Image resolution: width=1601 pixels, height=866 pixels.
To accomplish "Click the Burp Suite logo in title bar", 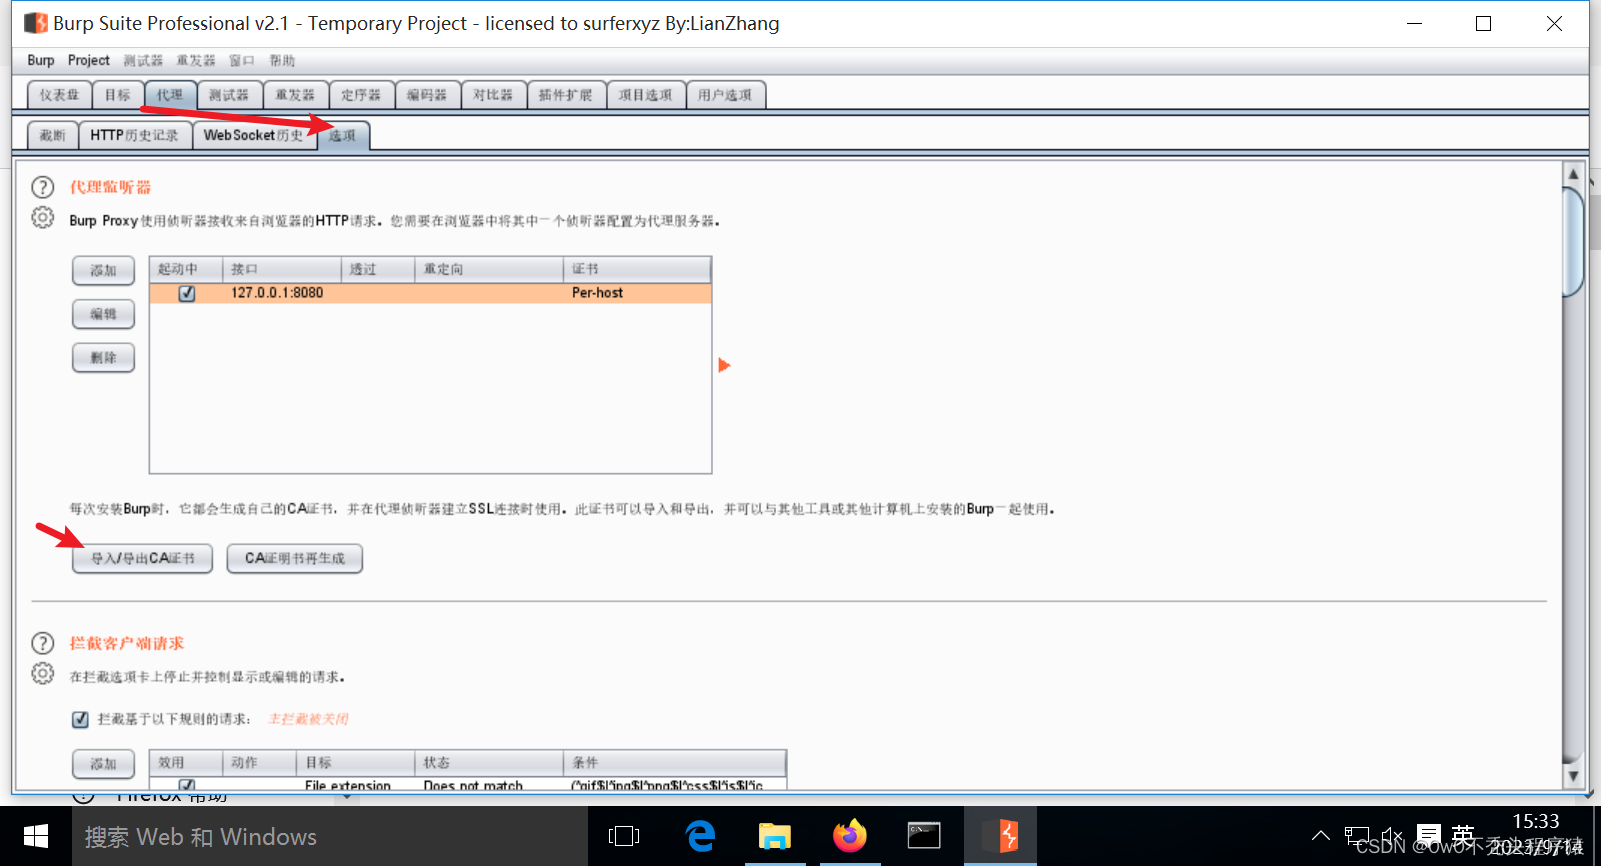I will click(36, 23).
